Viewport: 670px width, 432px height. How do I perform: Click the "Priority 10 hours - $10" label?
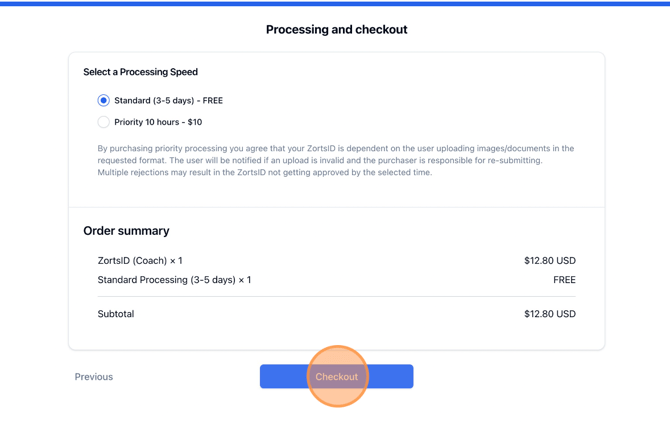[x=158, y=122]
